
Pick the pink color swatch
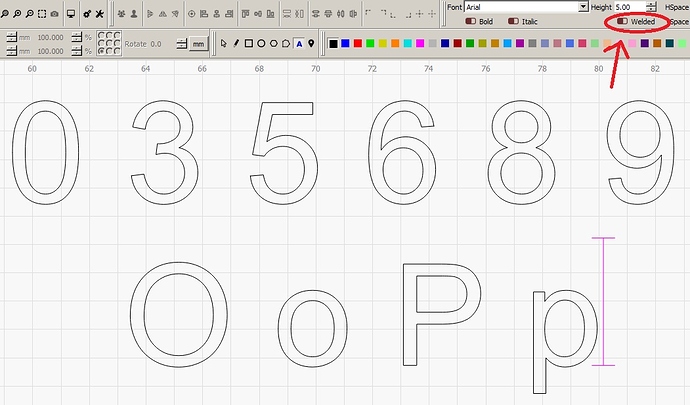tap(632, 43)
